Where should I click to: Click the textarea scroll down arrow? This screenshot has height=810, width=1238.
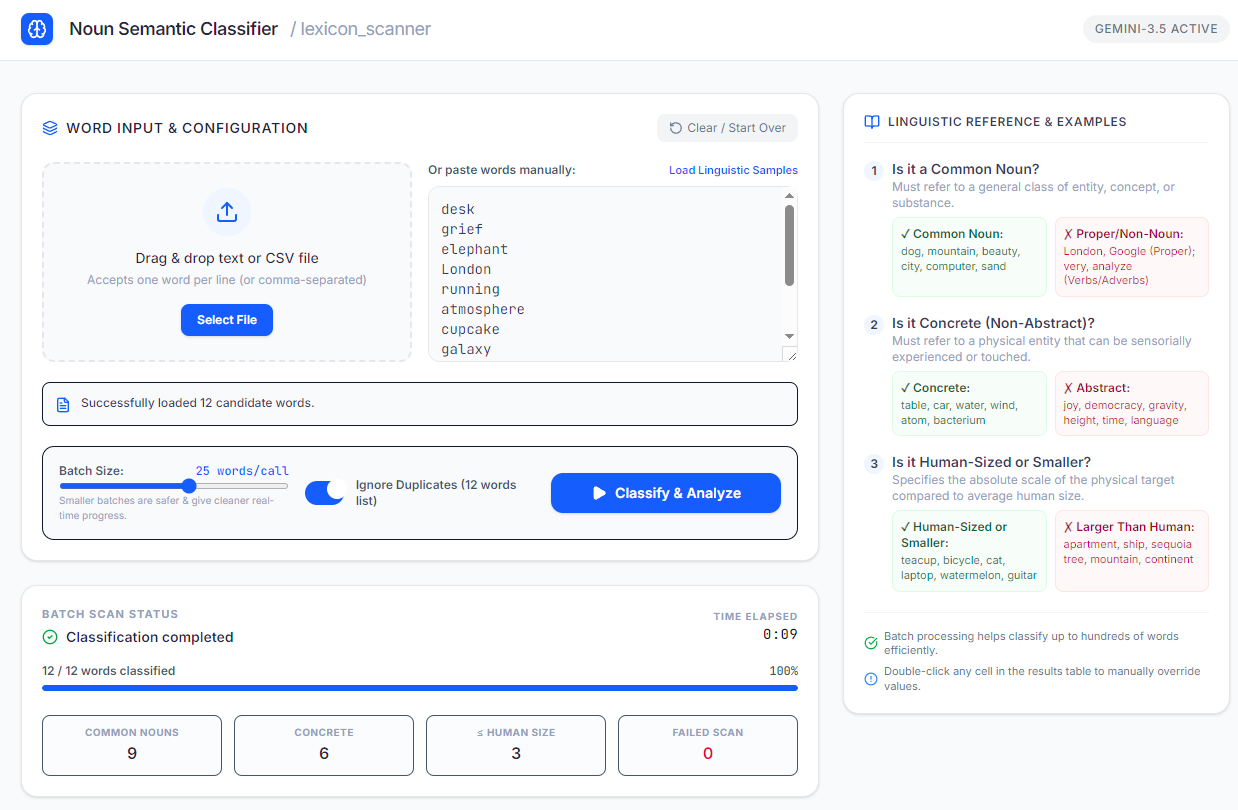pos(789,337)
